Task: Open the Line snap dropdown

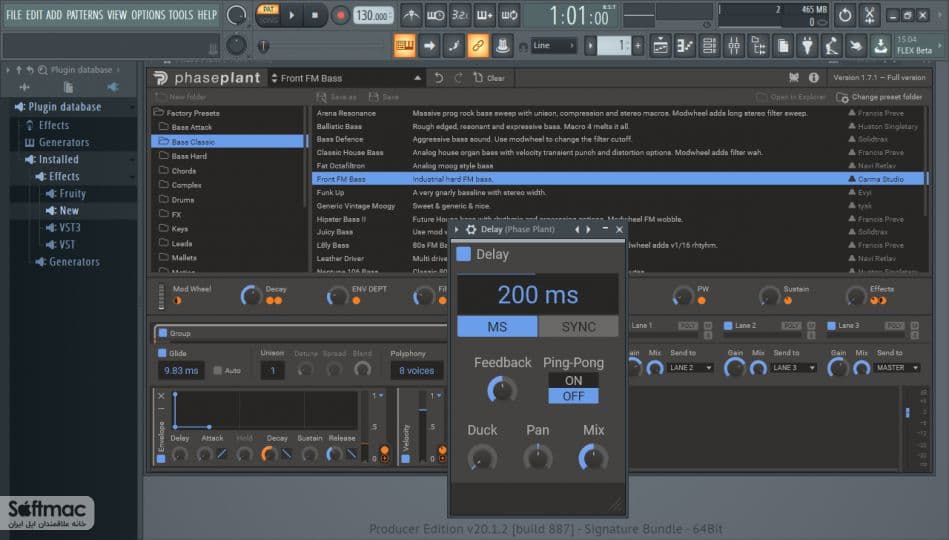Action: 553,45
